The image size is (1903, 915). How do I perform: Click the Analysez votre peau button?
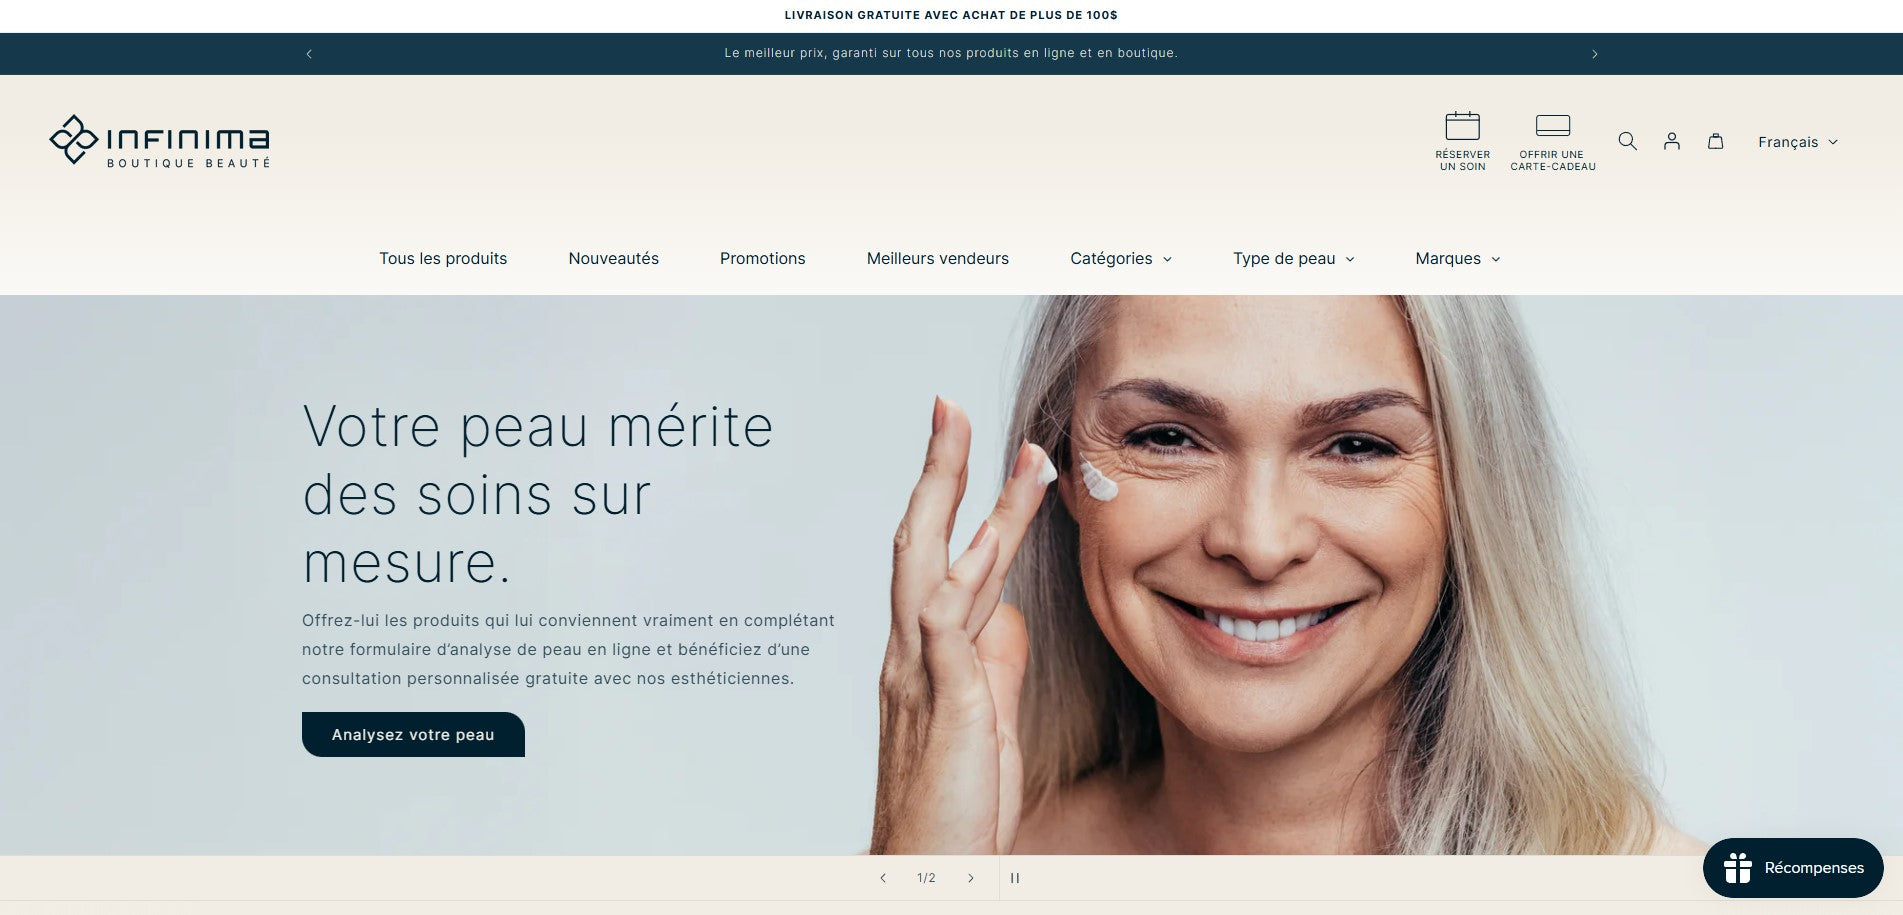(413, 734)
